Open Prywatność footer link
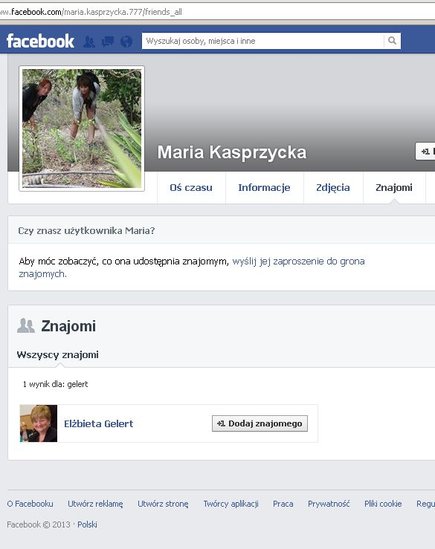Viewport: 435px width, 549px height. pyautogui.click(x=329, y=504)
